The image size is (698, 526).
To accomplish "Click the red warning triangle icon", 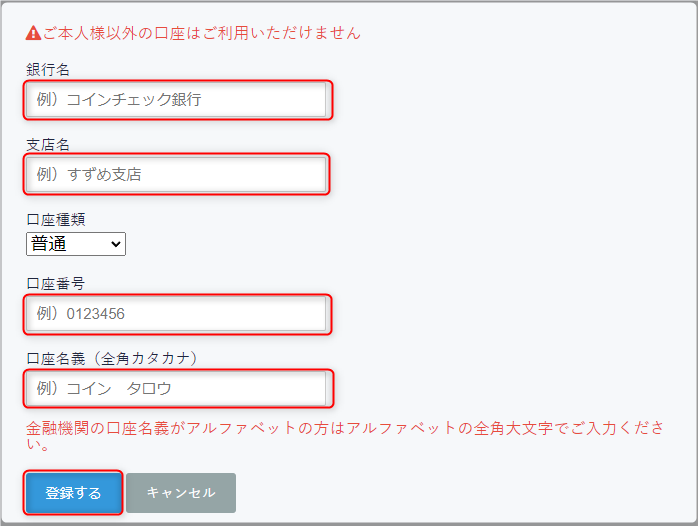I will (x=34, y=33).
